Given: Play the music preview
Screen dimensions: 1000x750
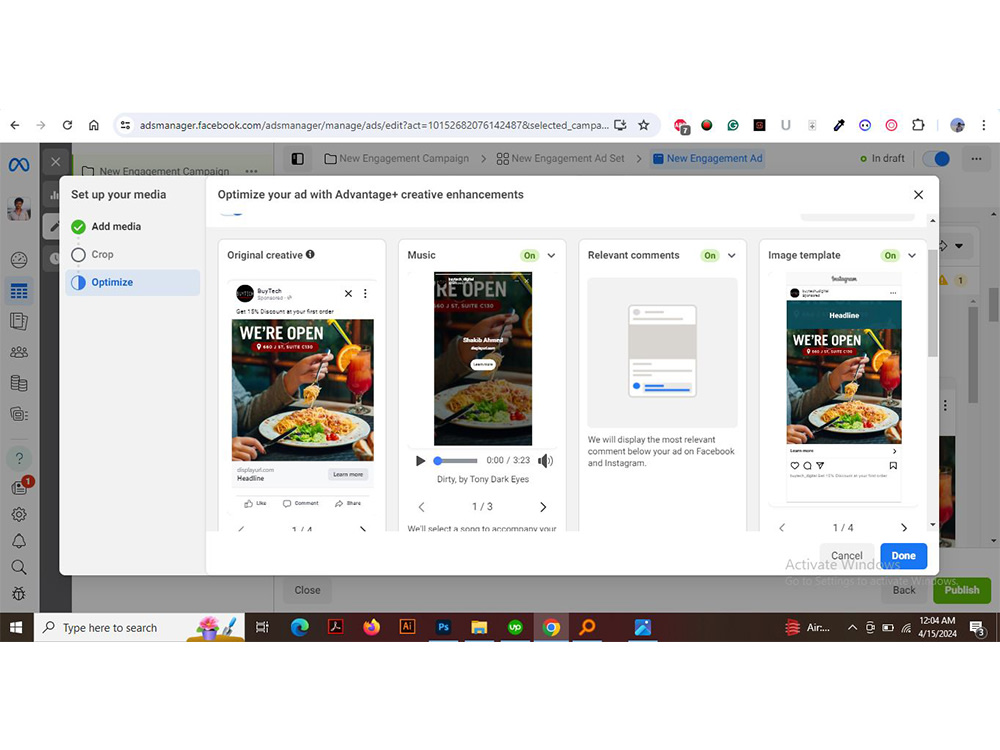Looking at the screenshot, I should coord(420,460).
